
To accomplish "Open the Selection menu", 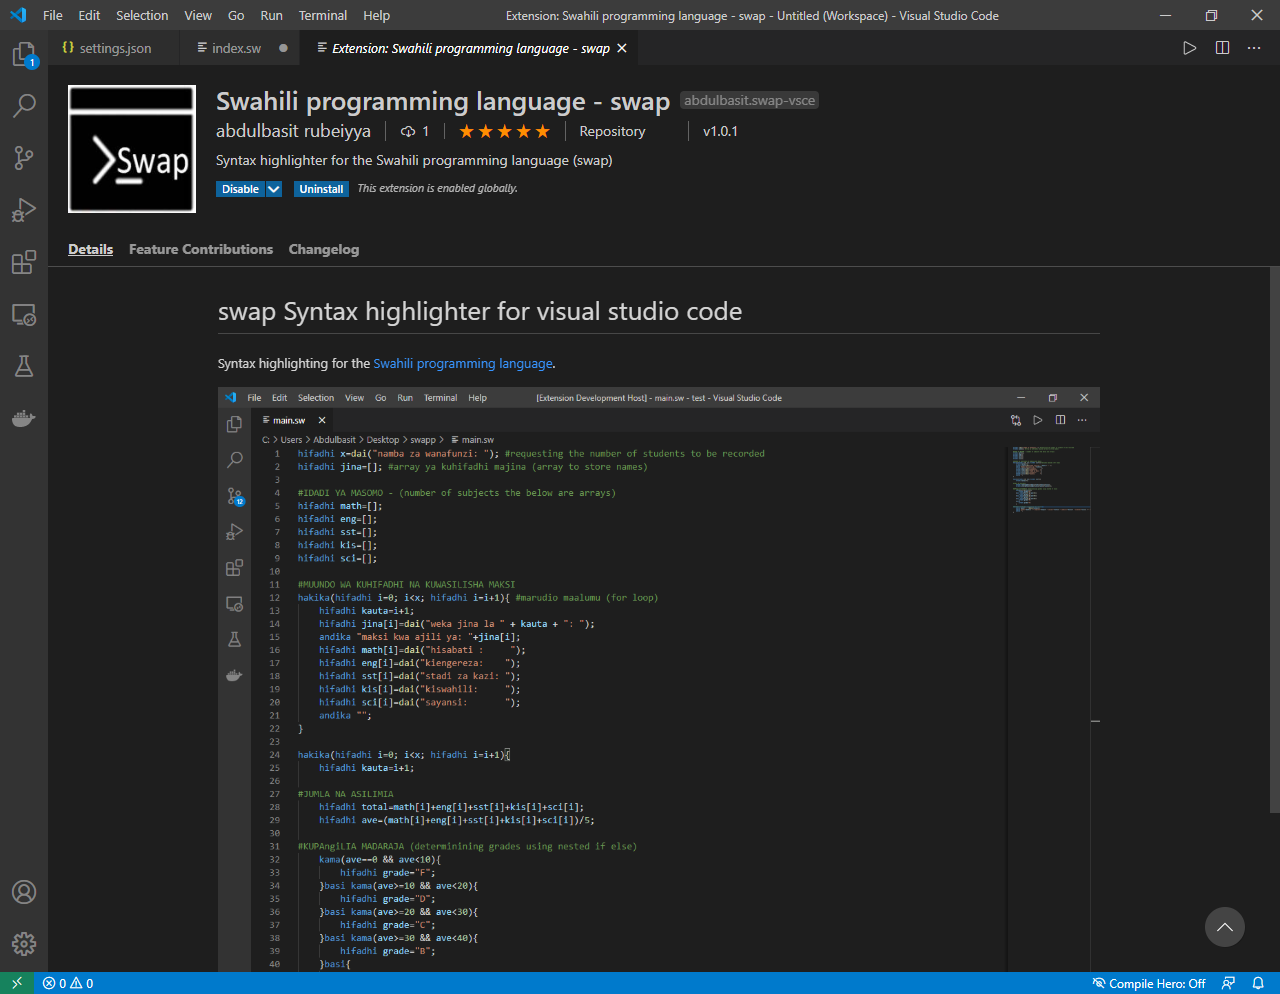I will pyautogui.click(x=142, y=15).
